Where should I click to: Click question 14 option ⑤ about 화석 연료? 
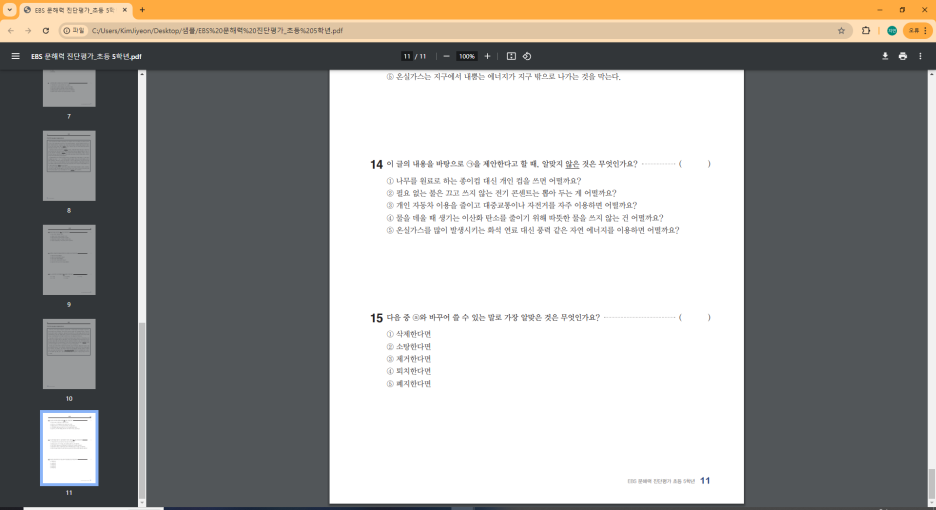532,230
